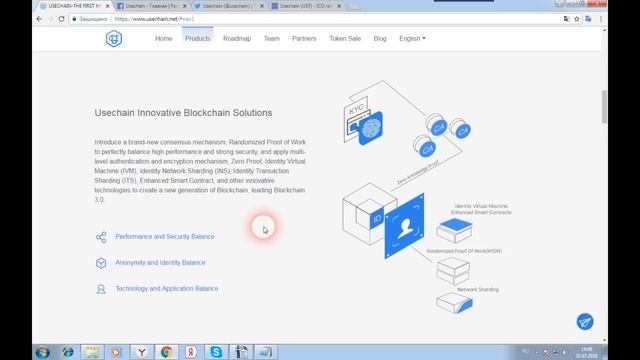
Task: Click the translate page icon in address bar
Action: point(567,19)
